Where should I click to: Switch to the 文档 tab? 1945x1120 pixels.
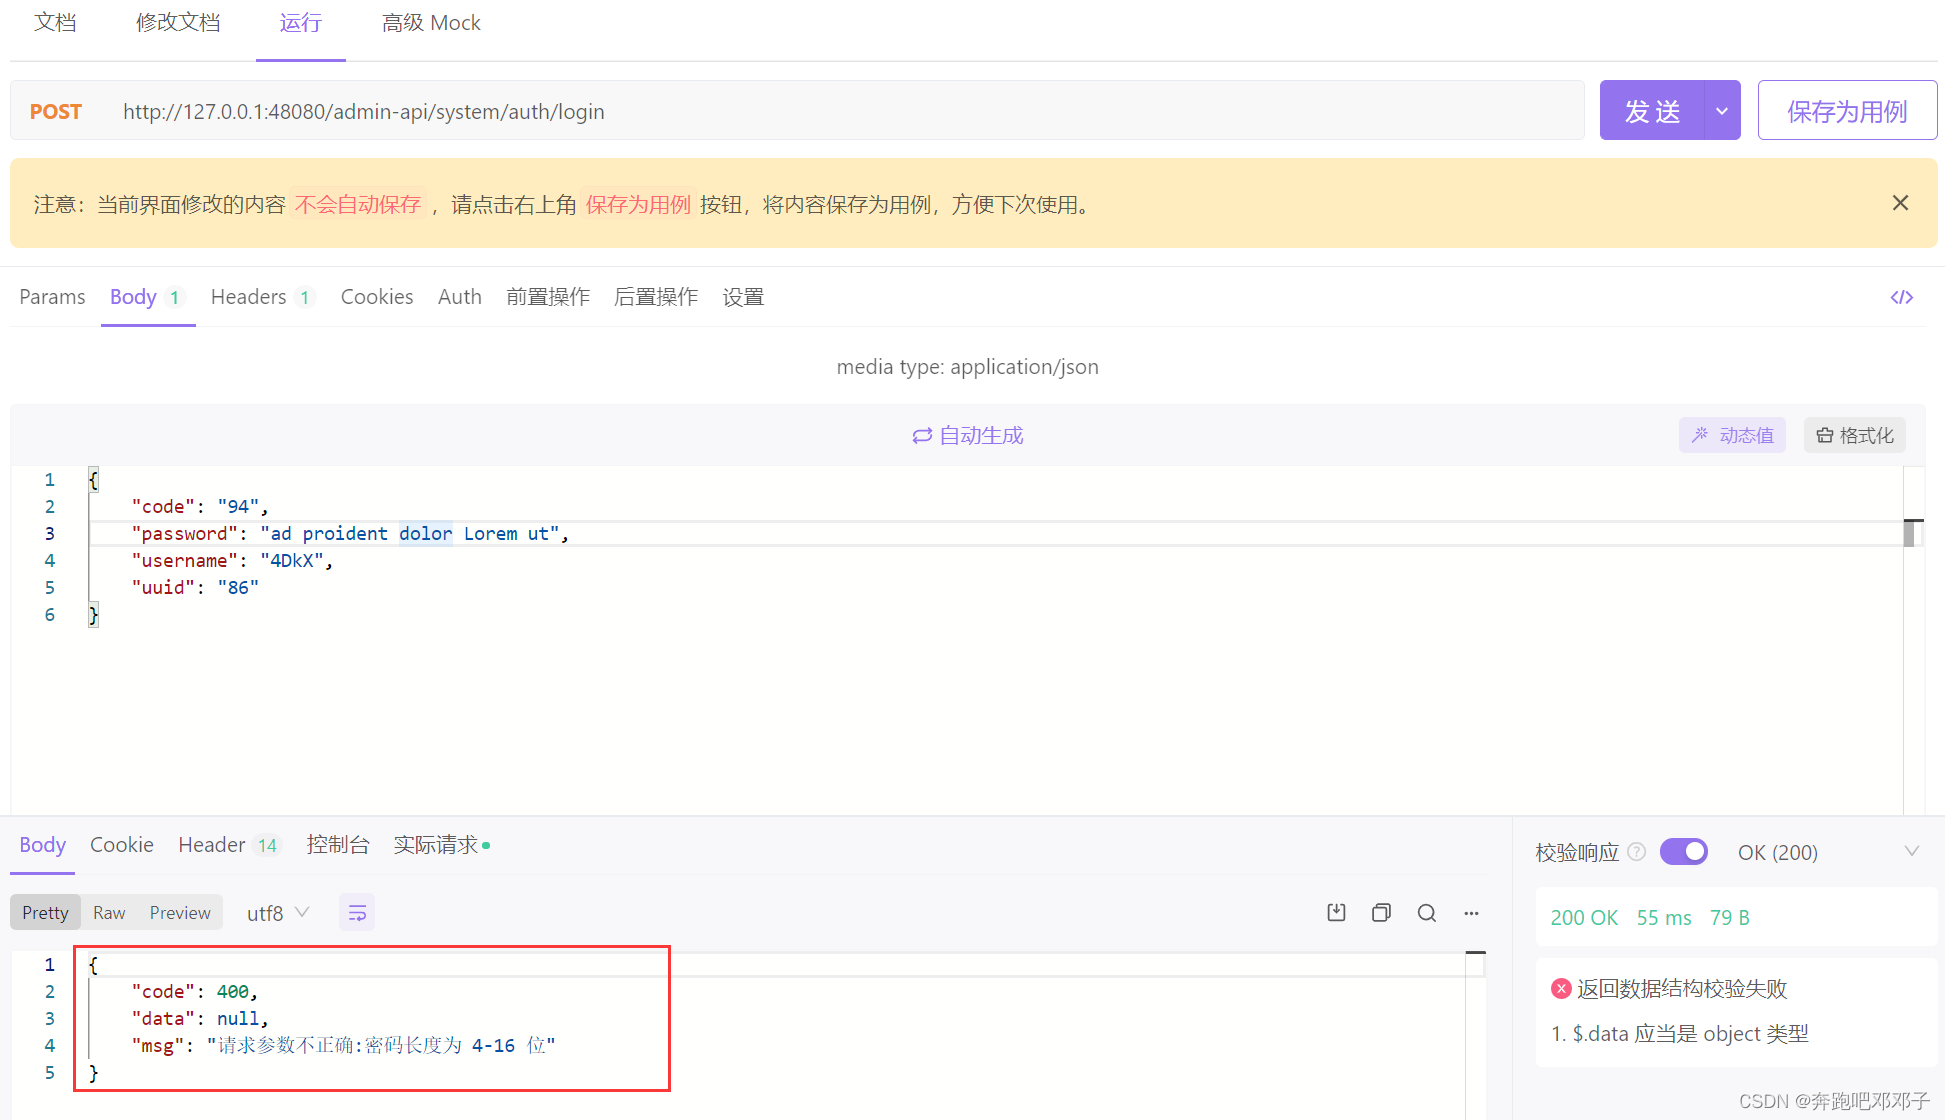[55, 23]
